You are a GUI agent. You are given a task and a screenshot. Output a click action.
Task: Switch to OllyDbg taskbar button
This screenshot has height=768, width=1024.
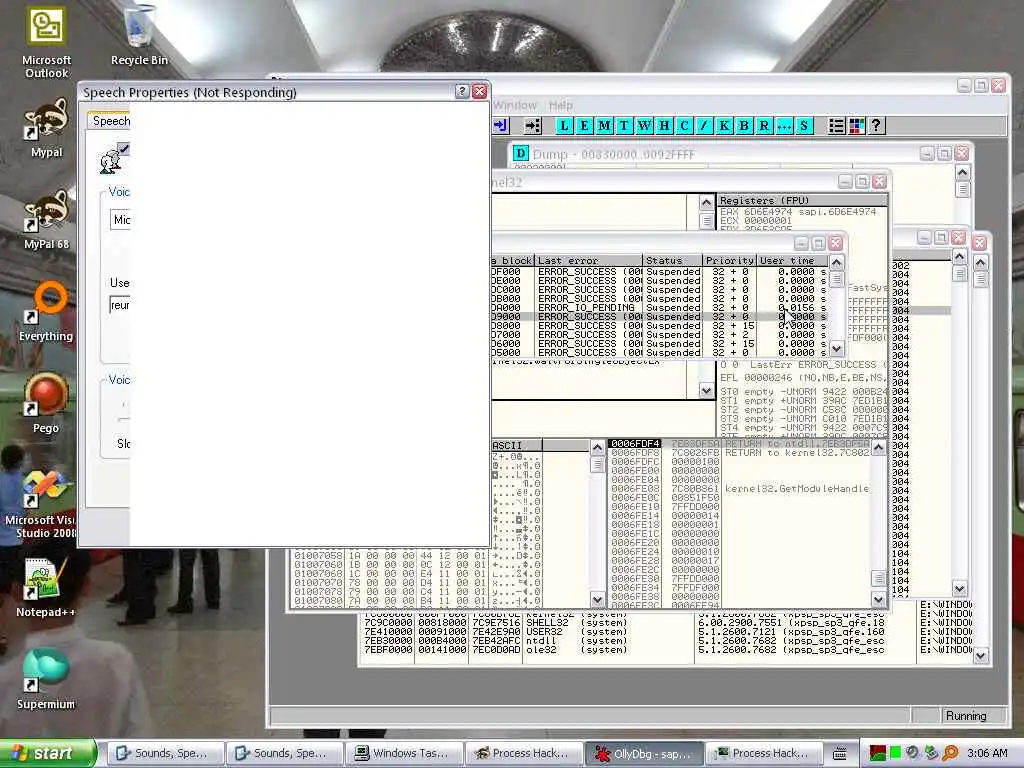(643, 753)
